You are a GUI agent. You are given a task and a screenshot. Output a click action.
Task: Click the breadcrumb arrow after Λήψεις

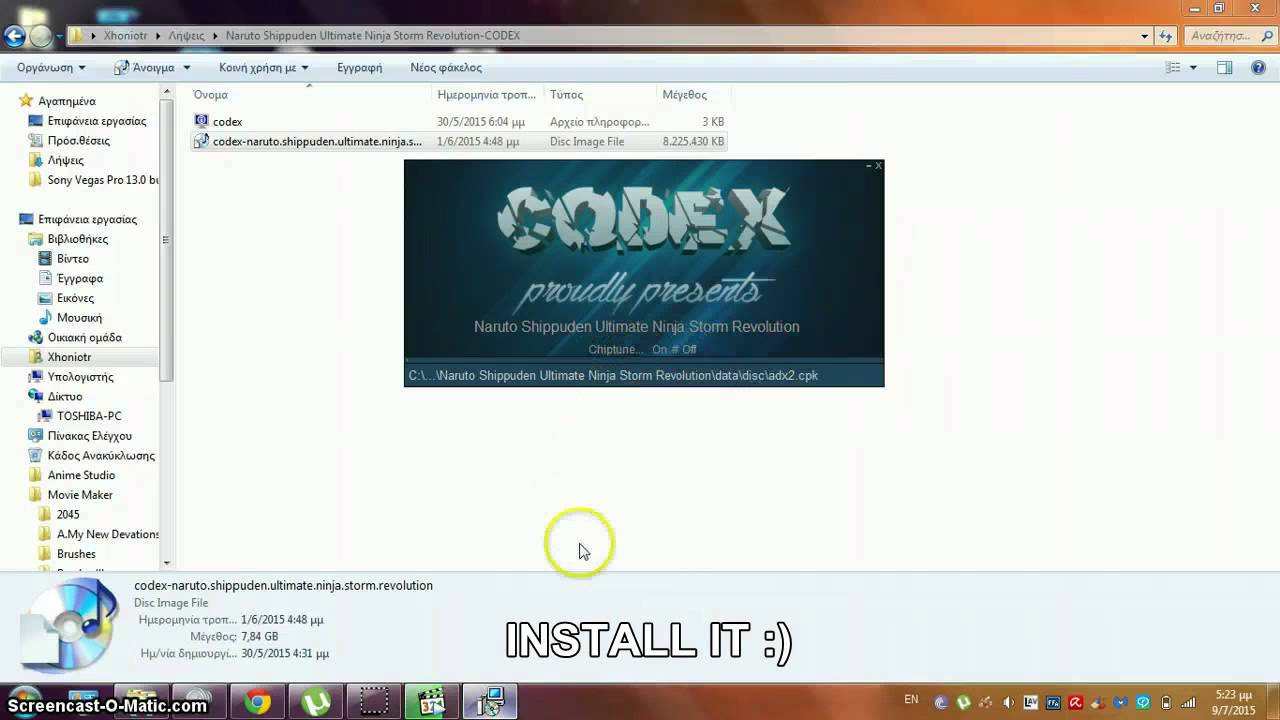[x=215, y=36]
